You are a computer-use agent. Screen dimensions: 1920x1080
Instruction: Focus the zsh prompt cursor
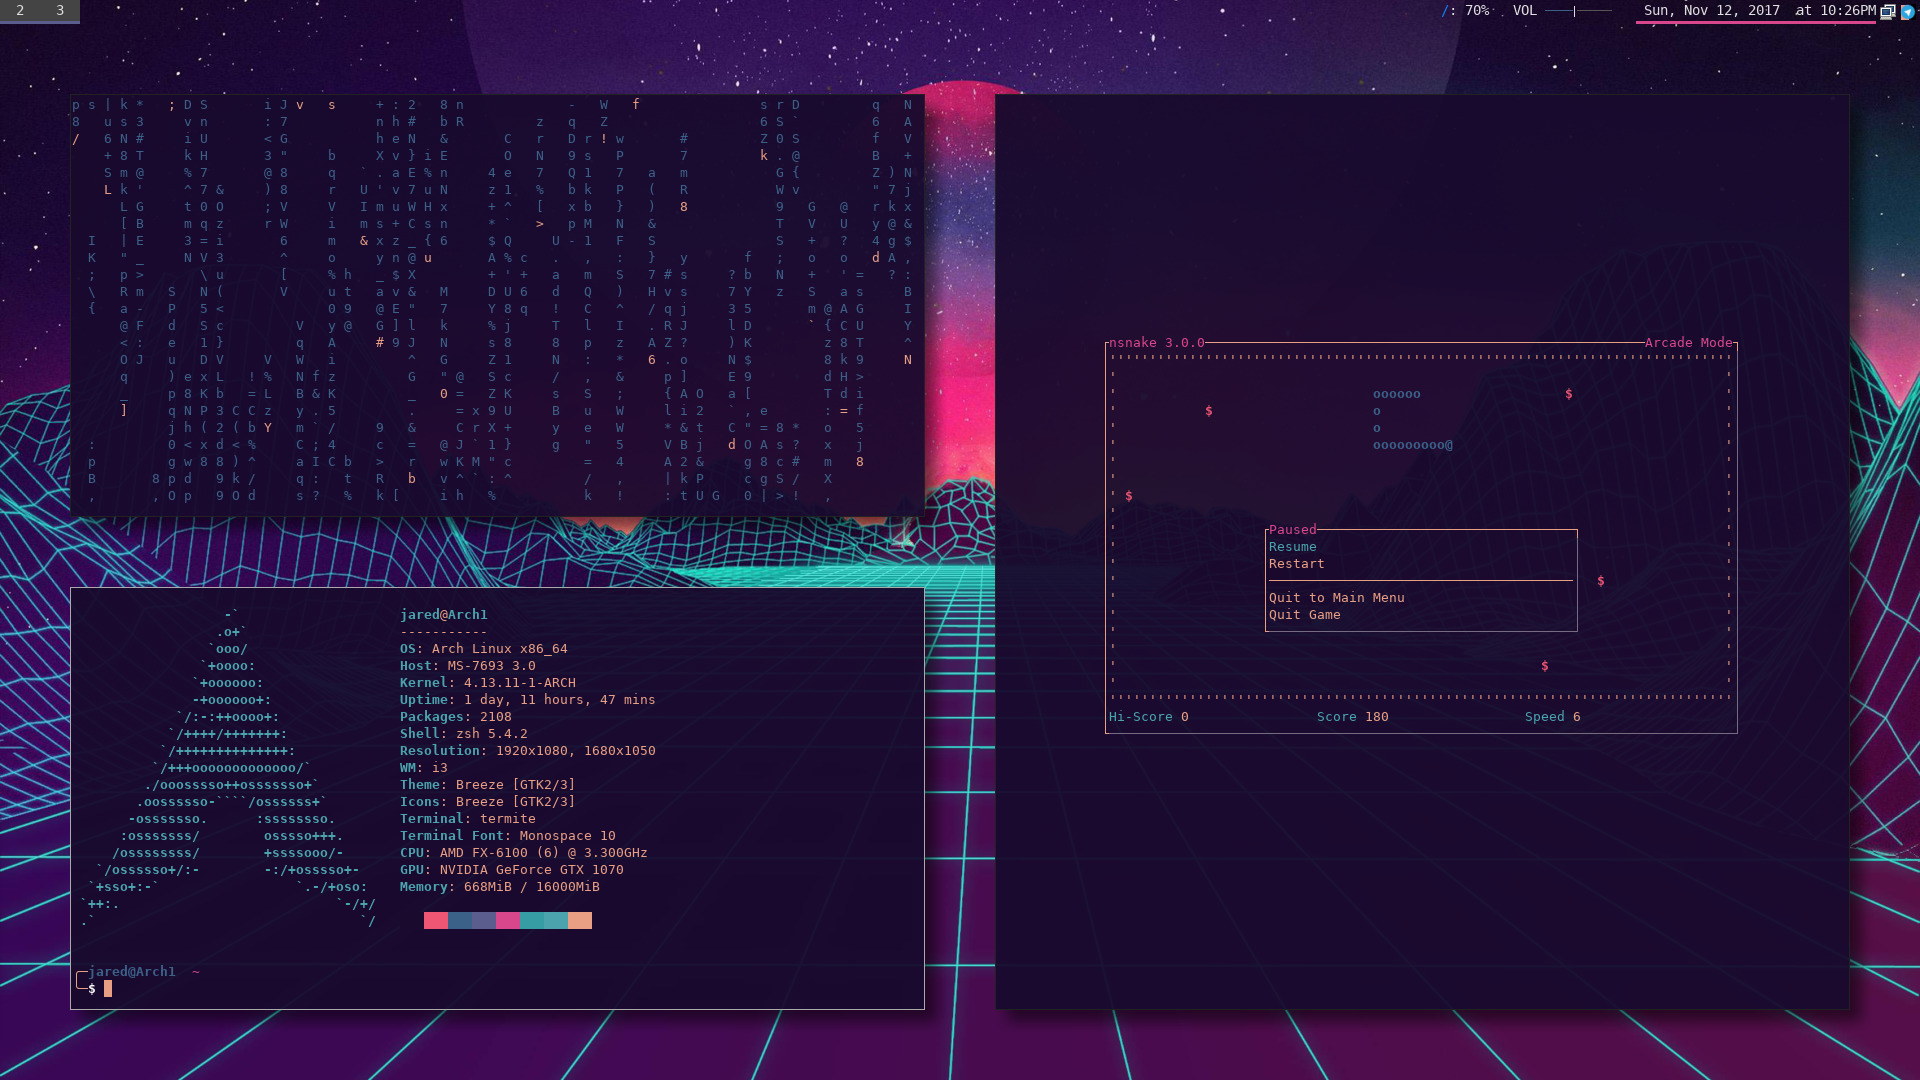coord(108,989)
